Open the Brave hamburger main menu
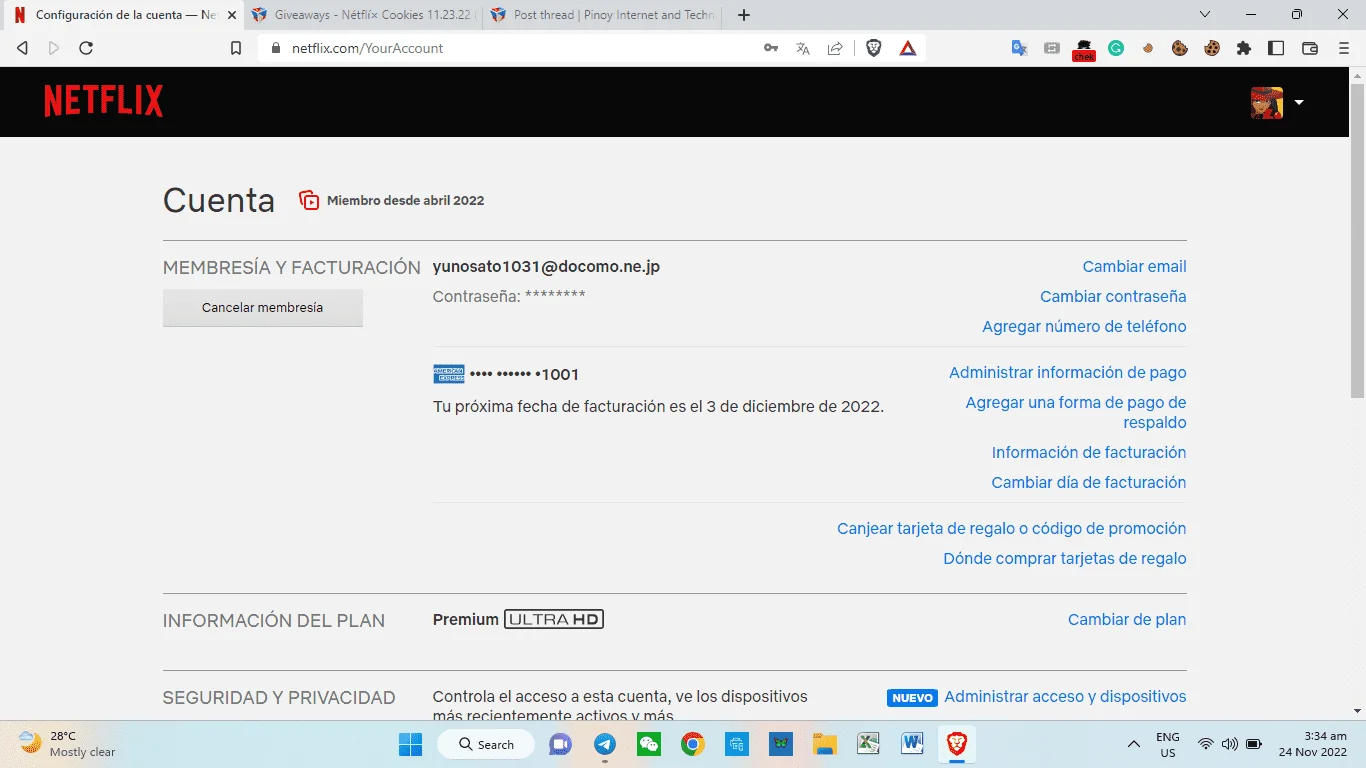This screenshot has height=768, width=1366. [x=1344, y=48]
